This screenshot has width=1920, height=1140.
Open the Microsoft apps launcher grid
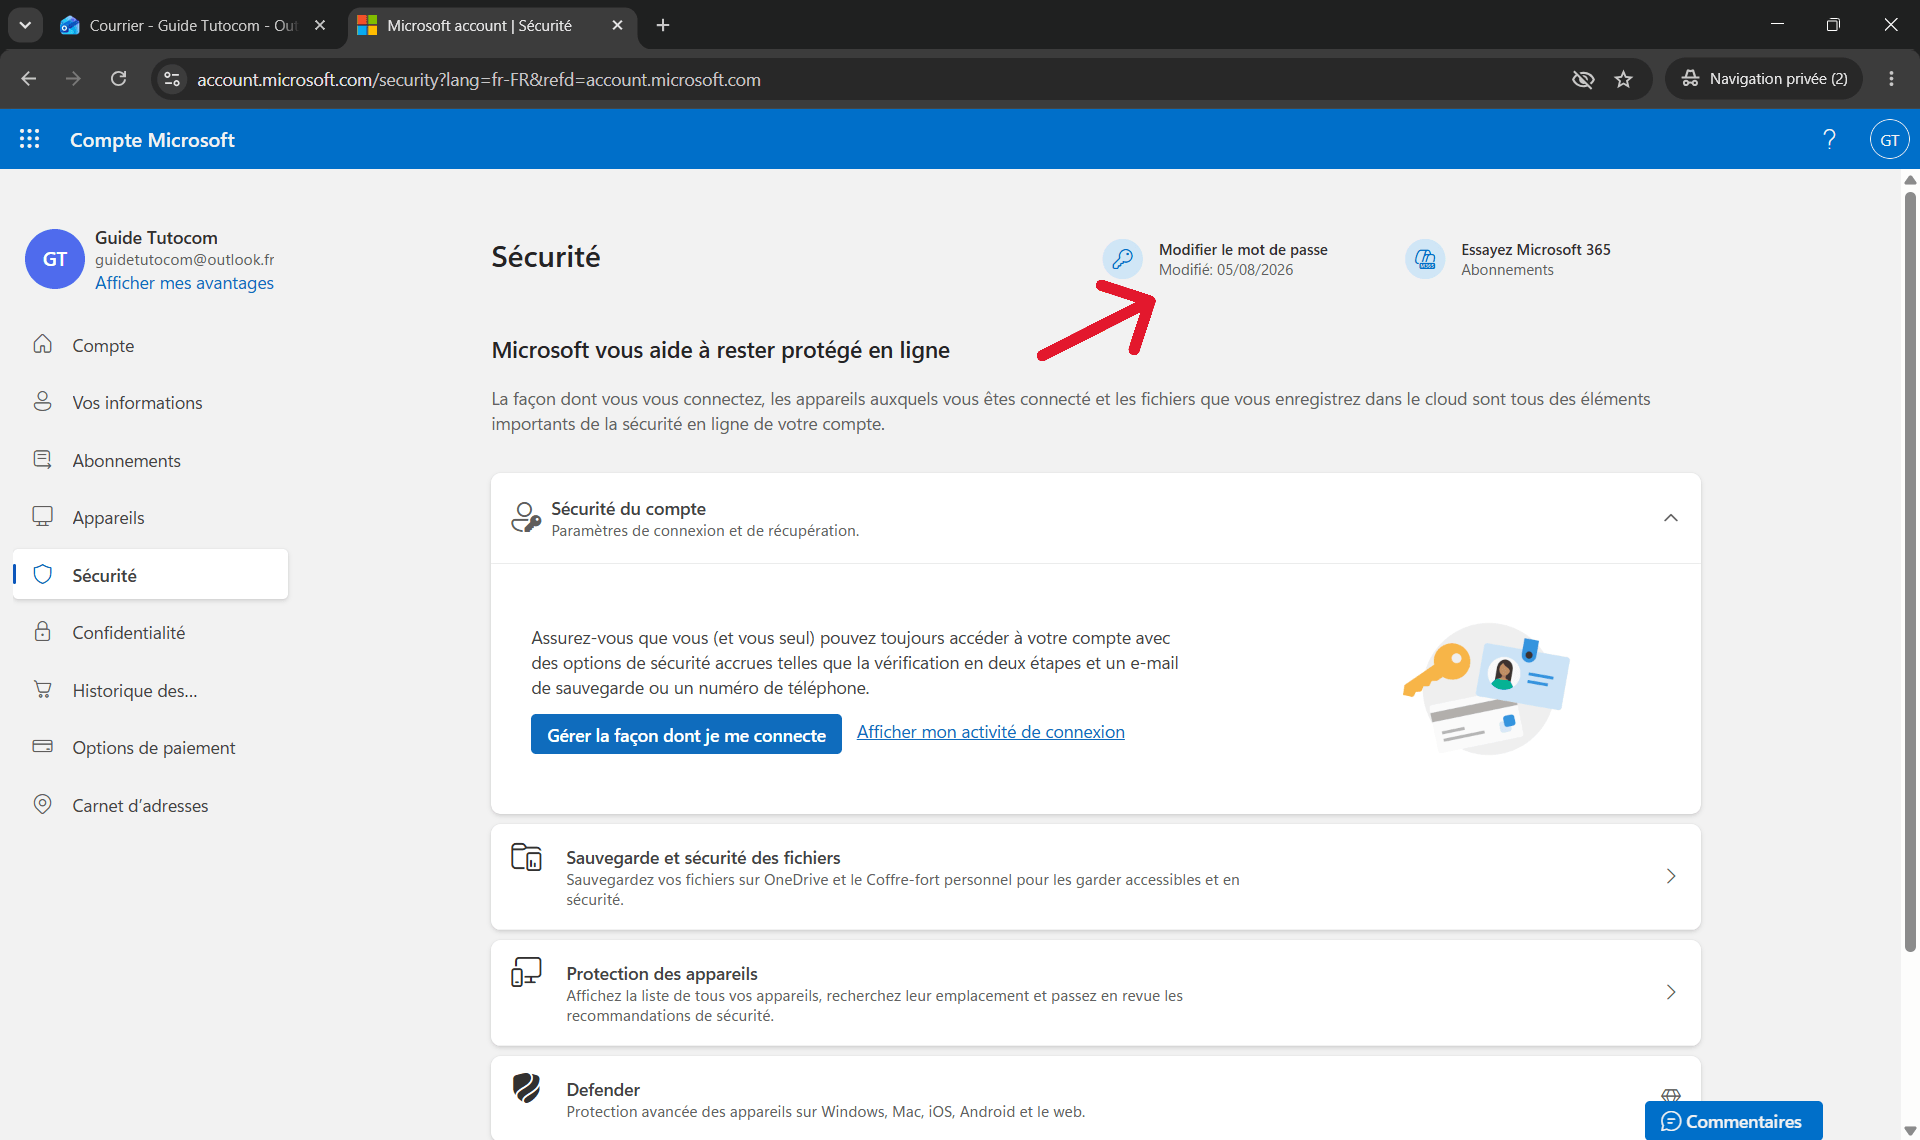(30, 139)
